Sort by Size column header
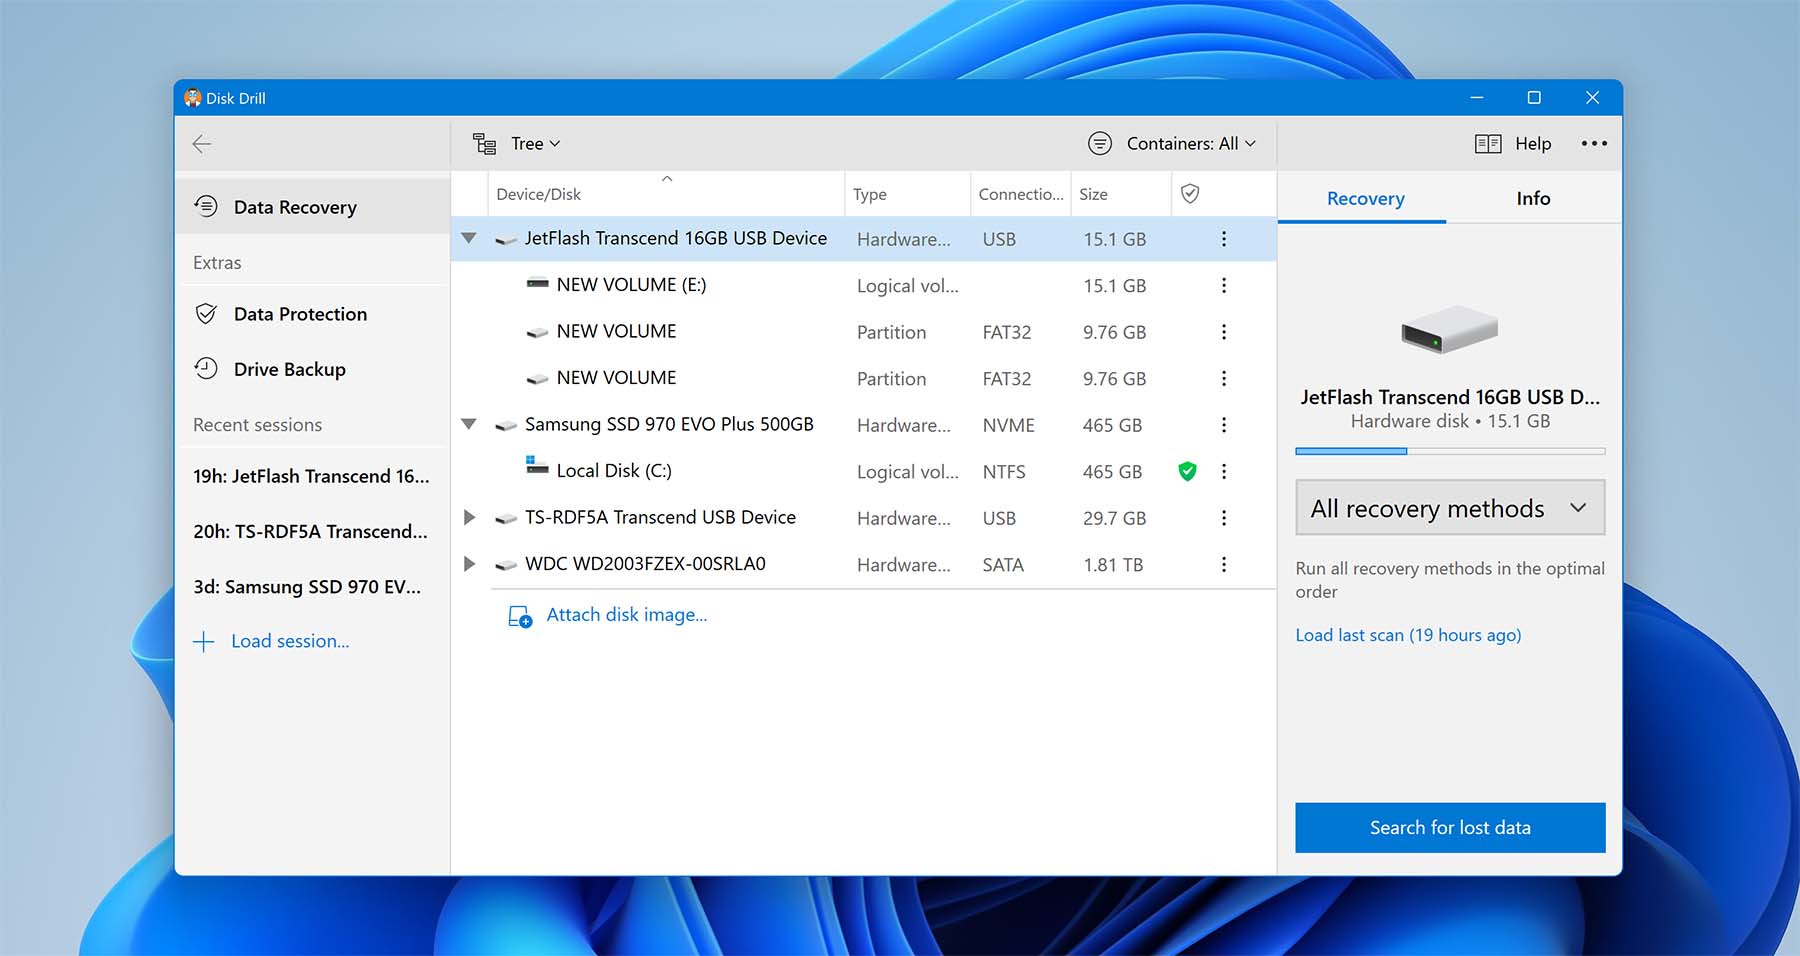 [x=1120, y=194]
